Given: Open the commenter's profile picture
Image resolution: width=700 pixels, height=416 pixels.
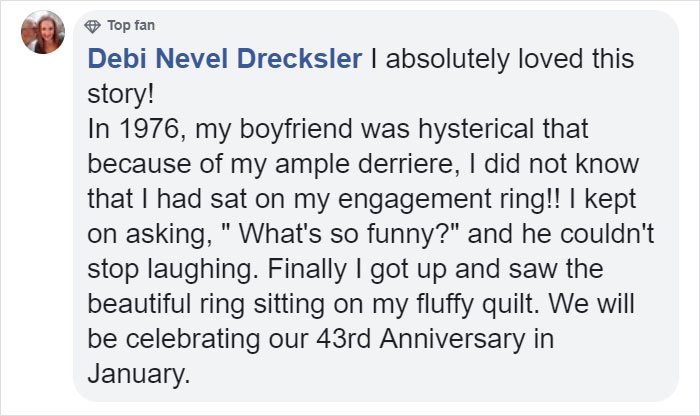Looking at the screenshot, I should click(43, 32).
